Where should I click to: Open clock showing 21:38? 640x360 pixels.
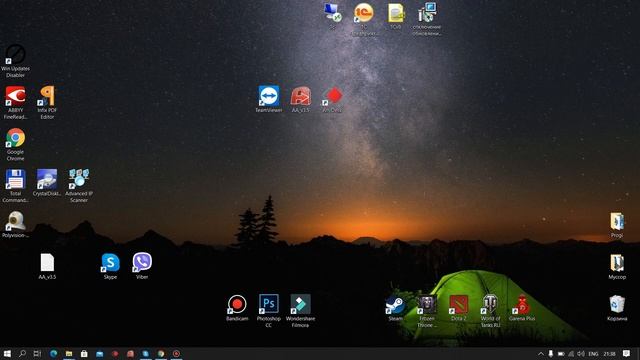[x=609, y=354]
